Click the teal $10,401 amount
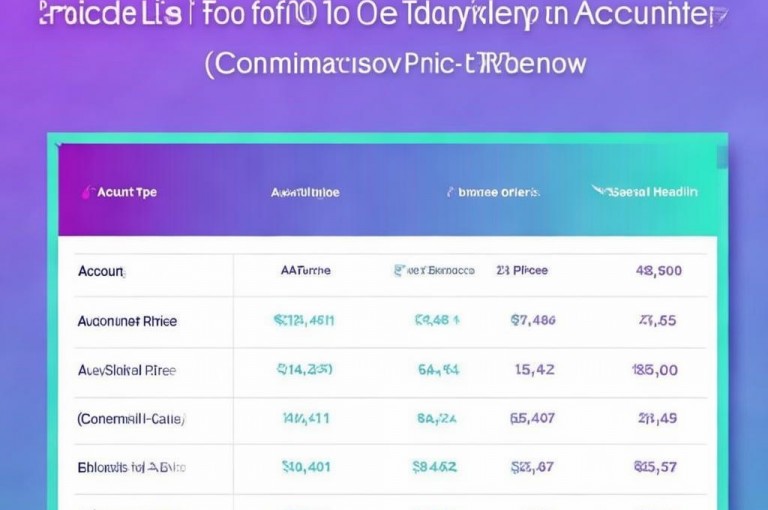768x510 pixels. pyautogui.click(x=306, y=467)
